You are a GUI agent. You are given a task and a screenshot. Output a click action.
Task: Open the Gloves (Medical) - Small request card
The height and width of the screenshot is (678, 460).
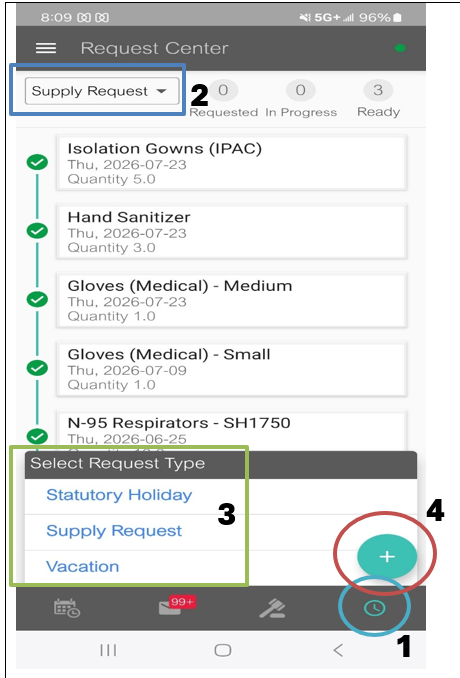[x=232, y=369]
